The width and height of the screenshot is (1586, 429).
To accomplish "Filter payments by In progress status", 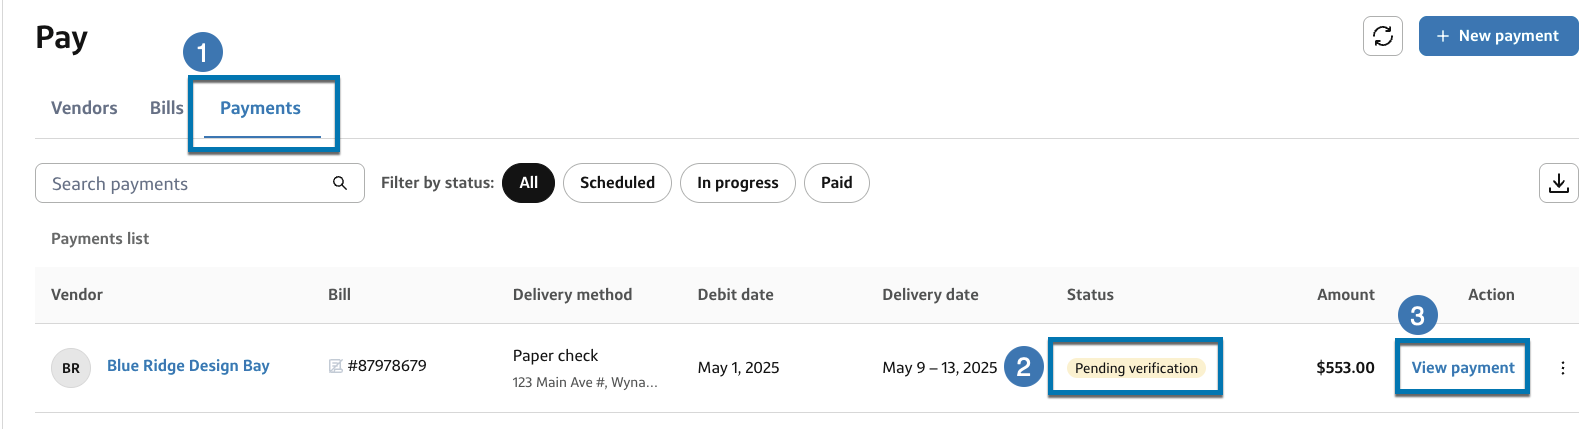I will point(737,183).
